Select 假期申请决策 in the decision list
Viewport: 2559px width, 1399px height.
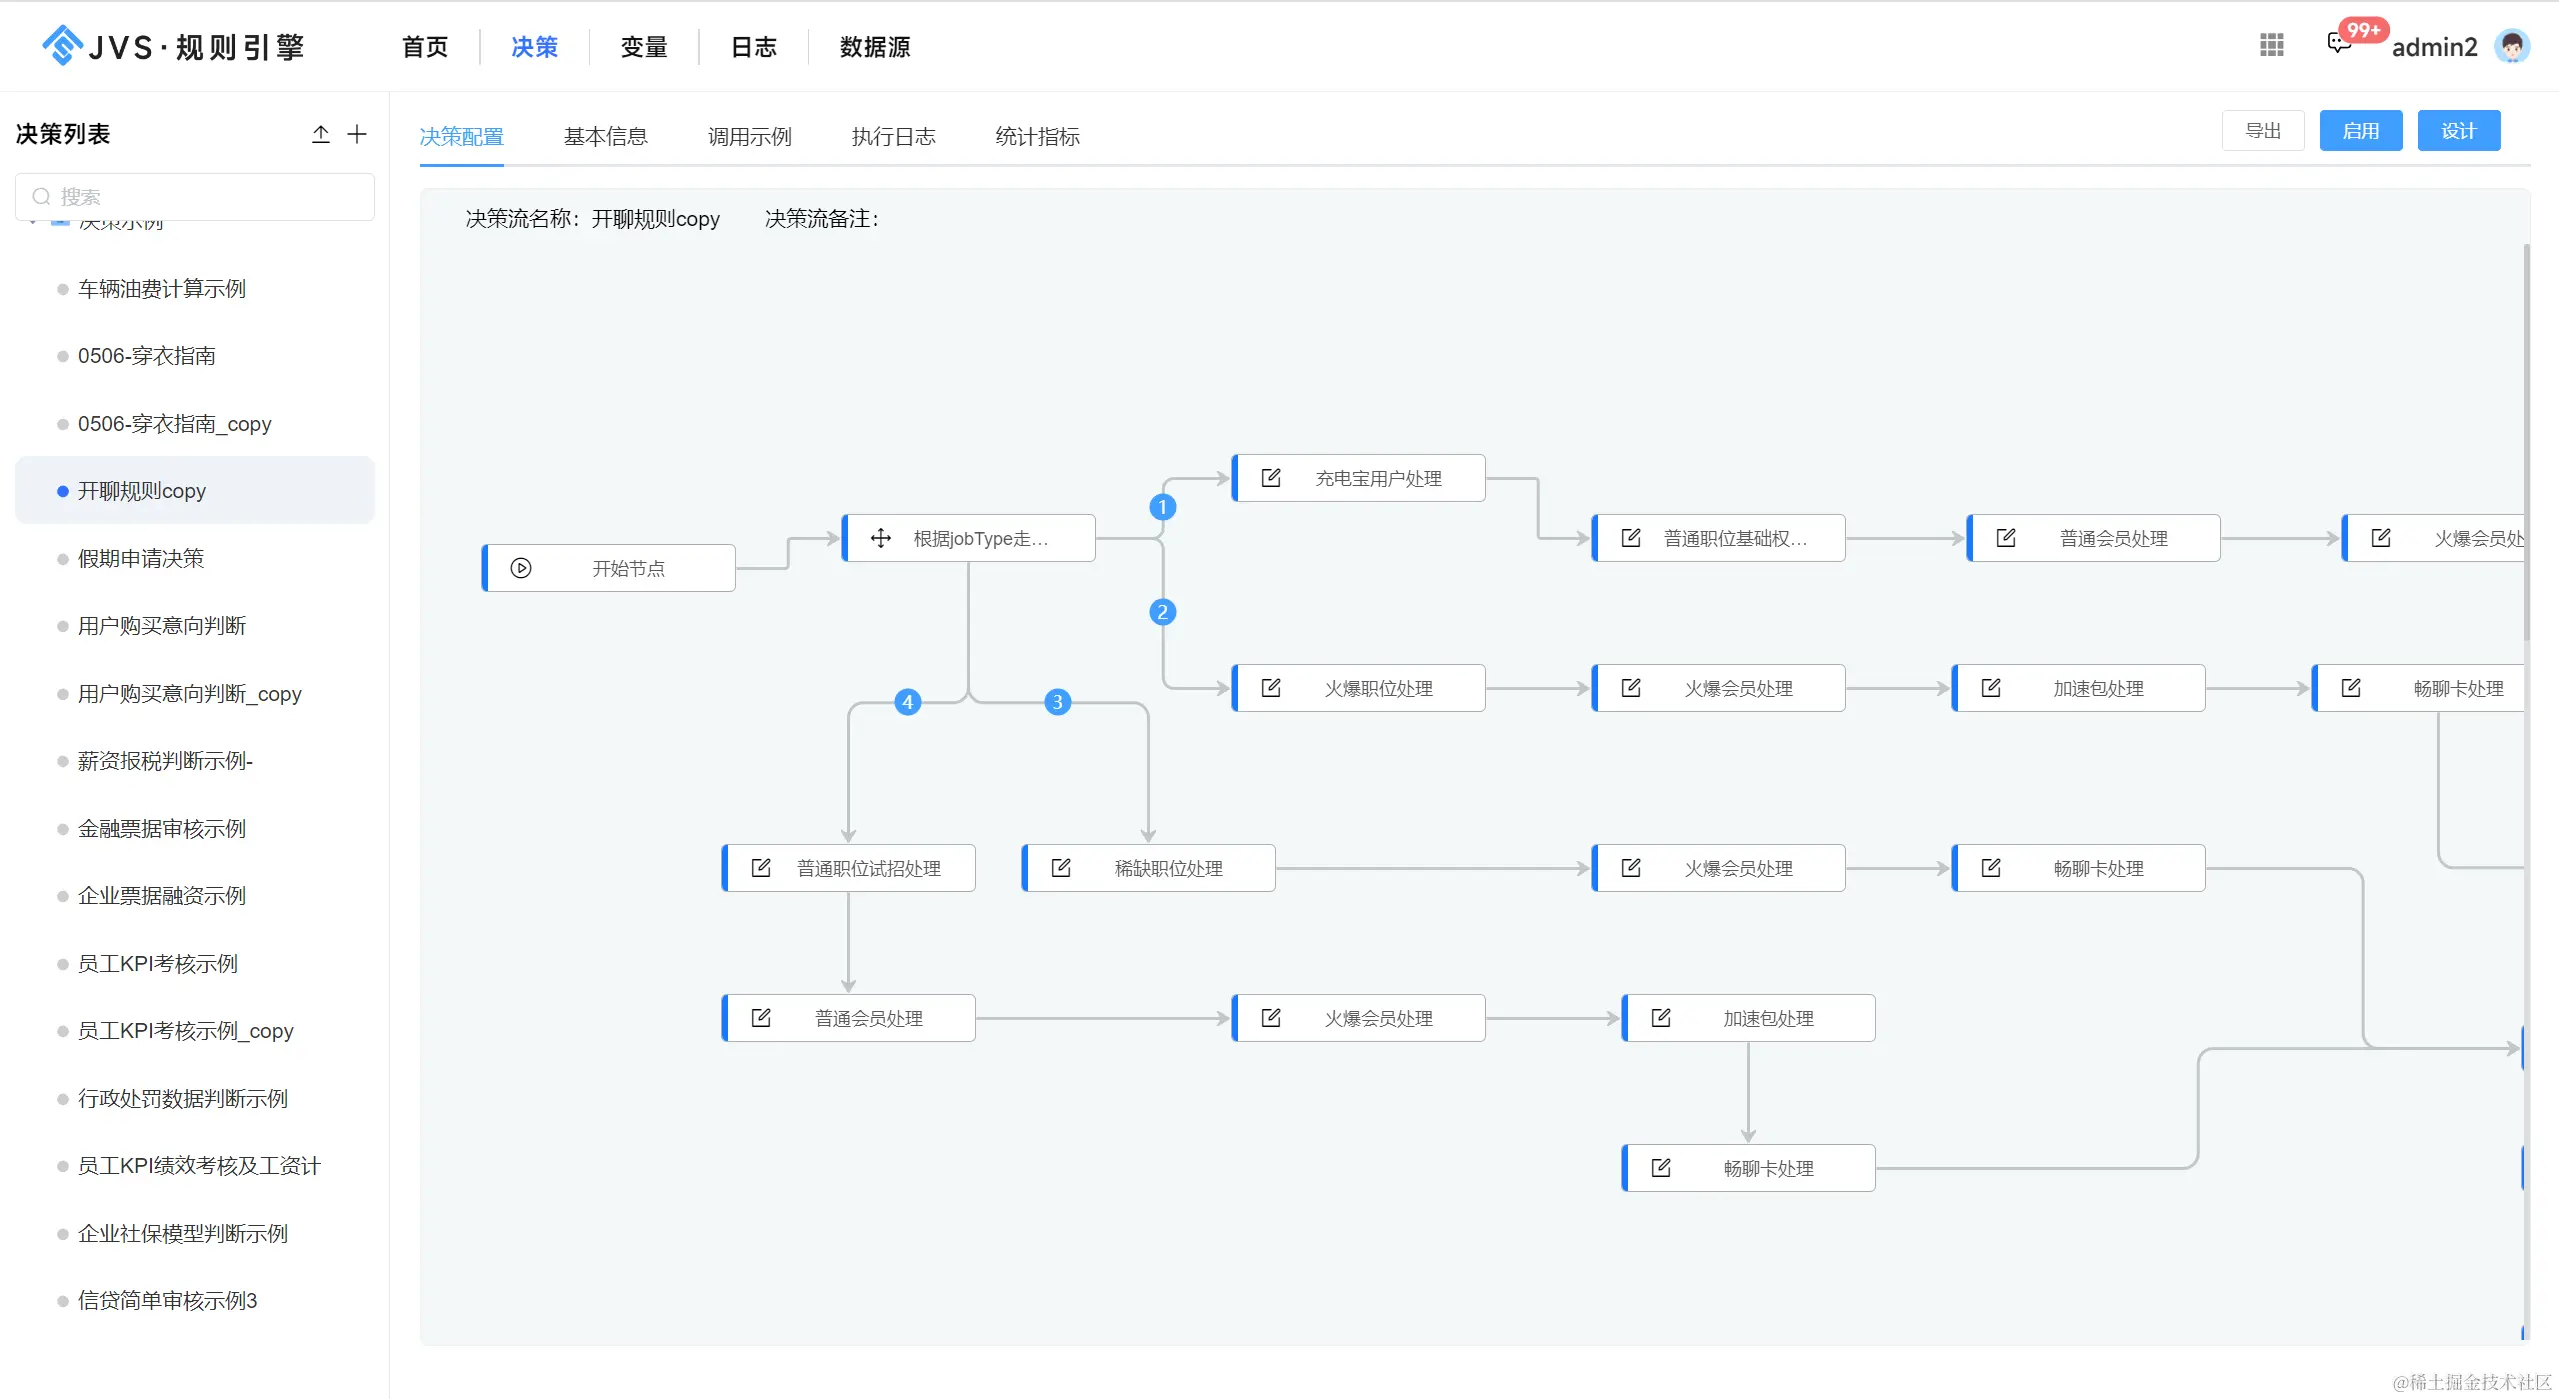coord(141,558)
